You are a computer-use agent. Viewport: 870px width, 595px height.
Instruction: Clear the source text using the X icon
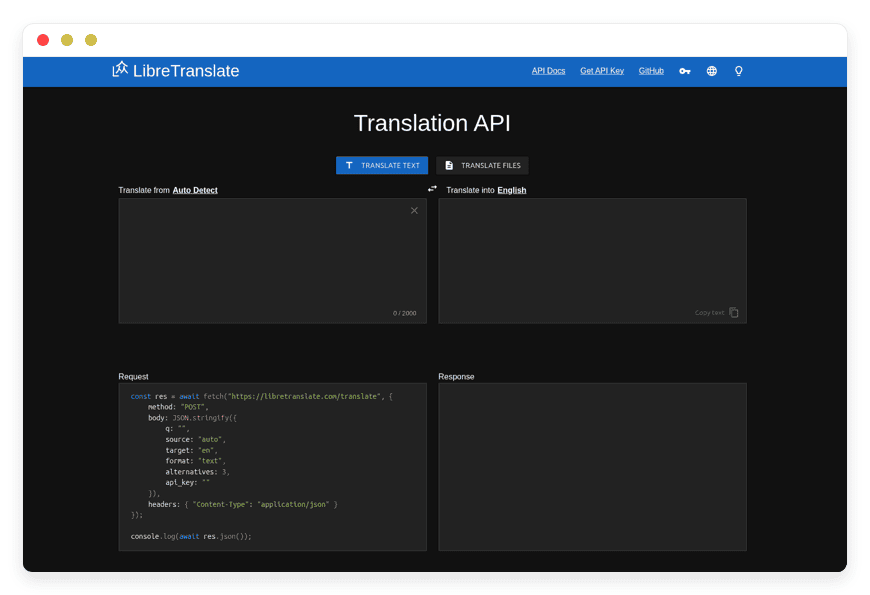click(414, 210)
